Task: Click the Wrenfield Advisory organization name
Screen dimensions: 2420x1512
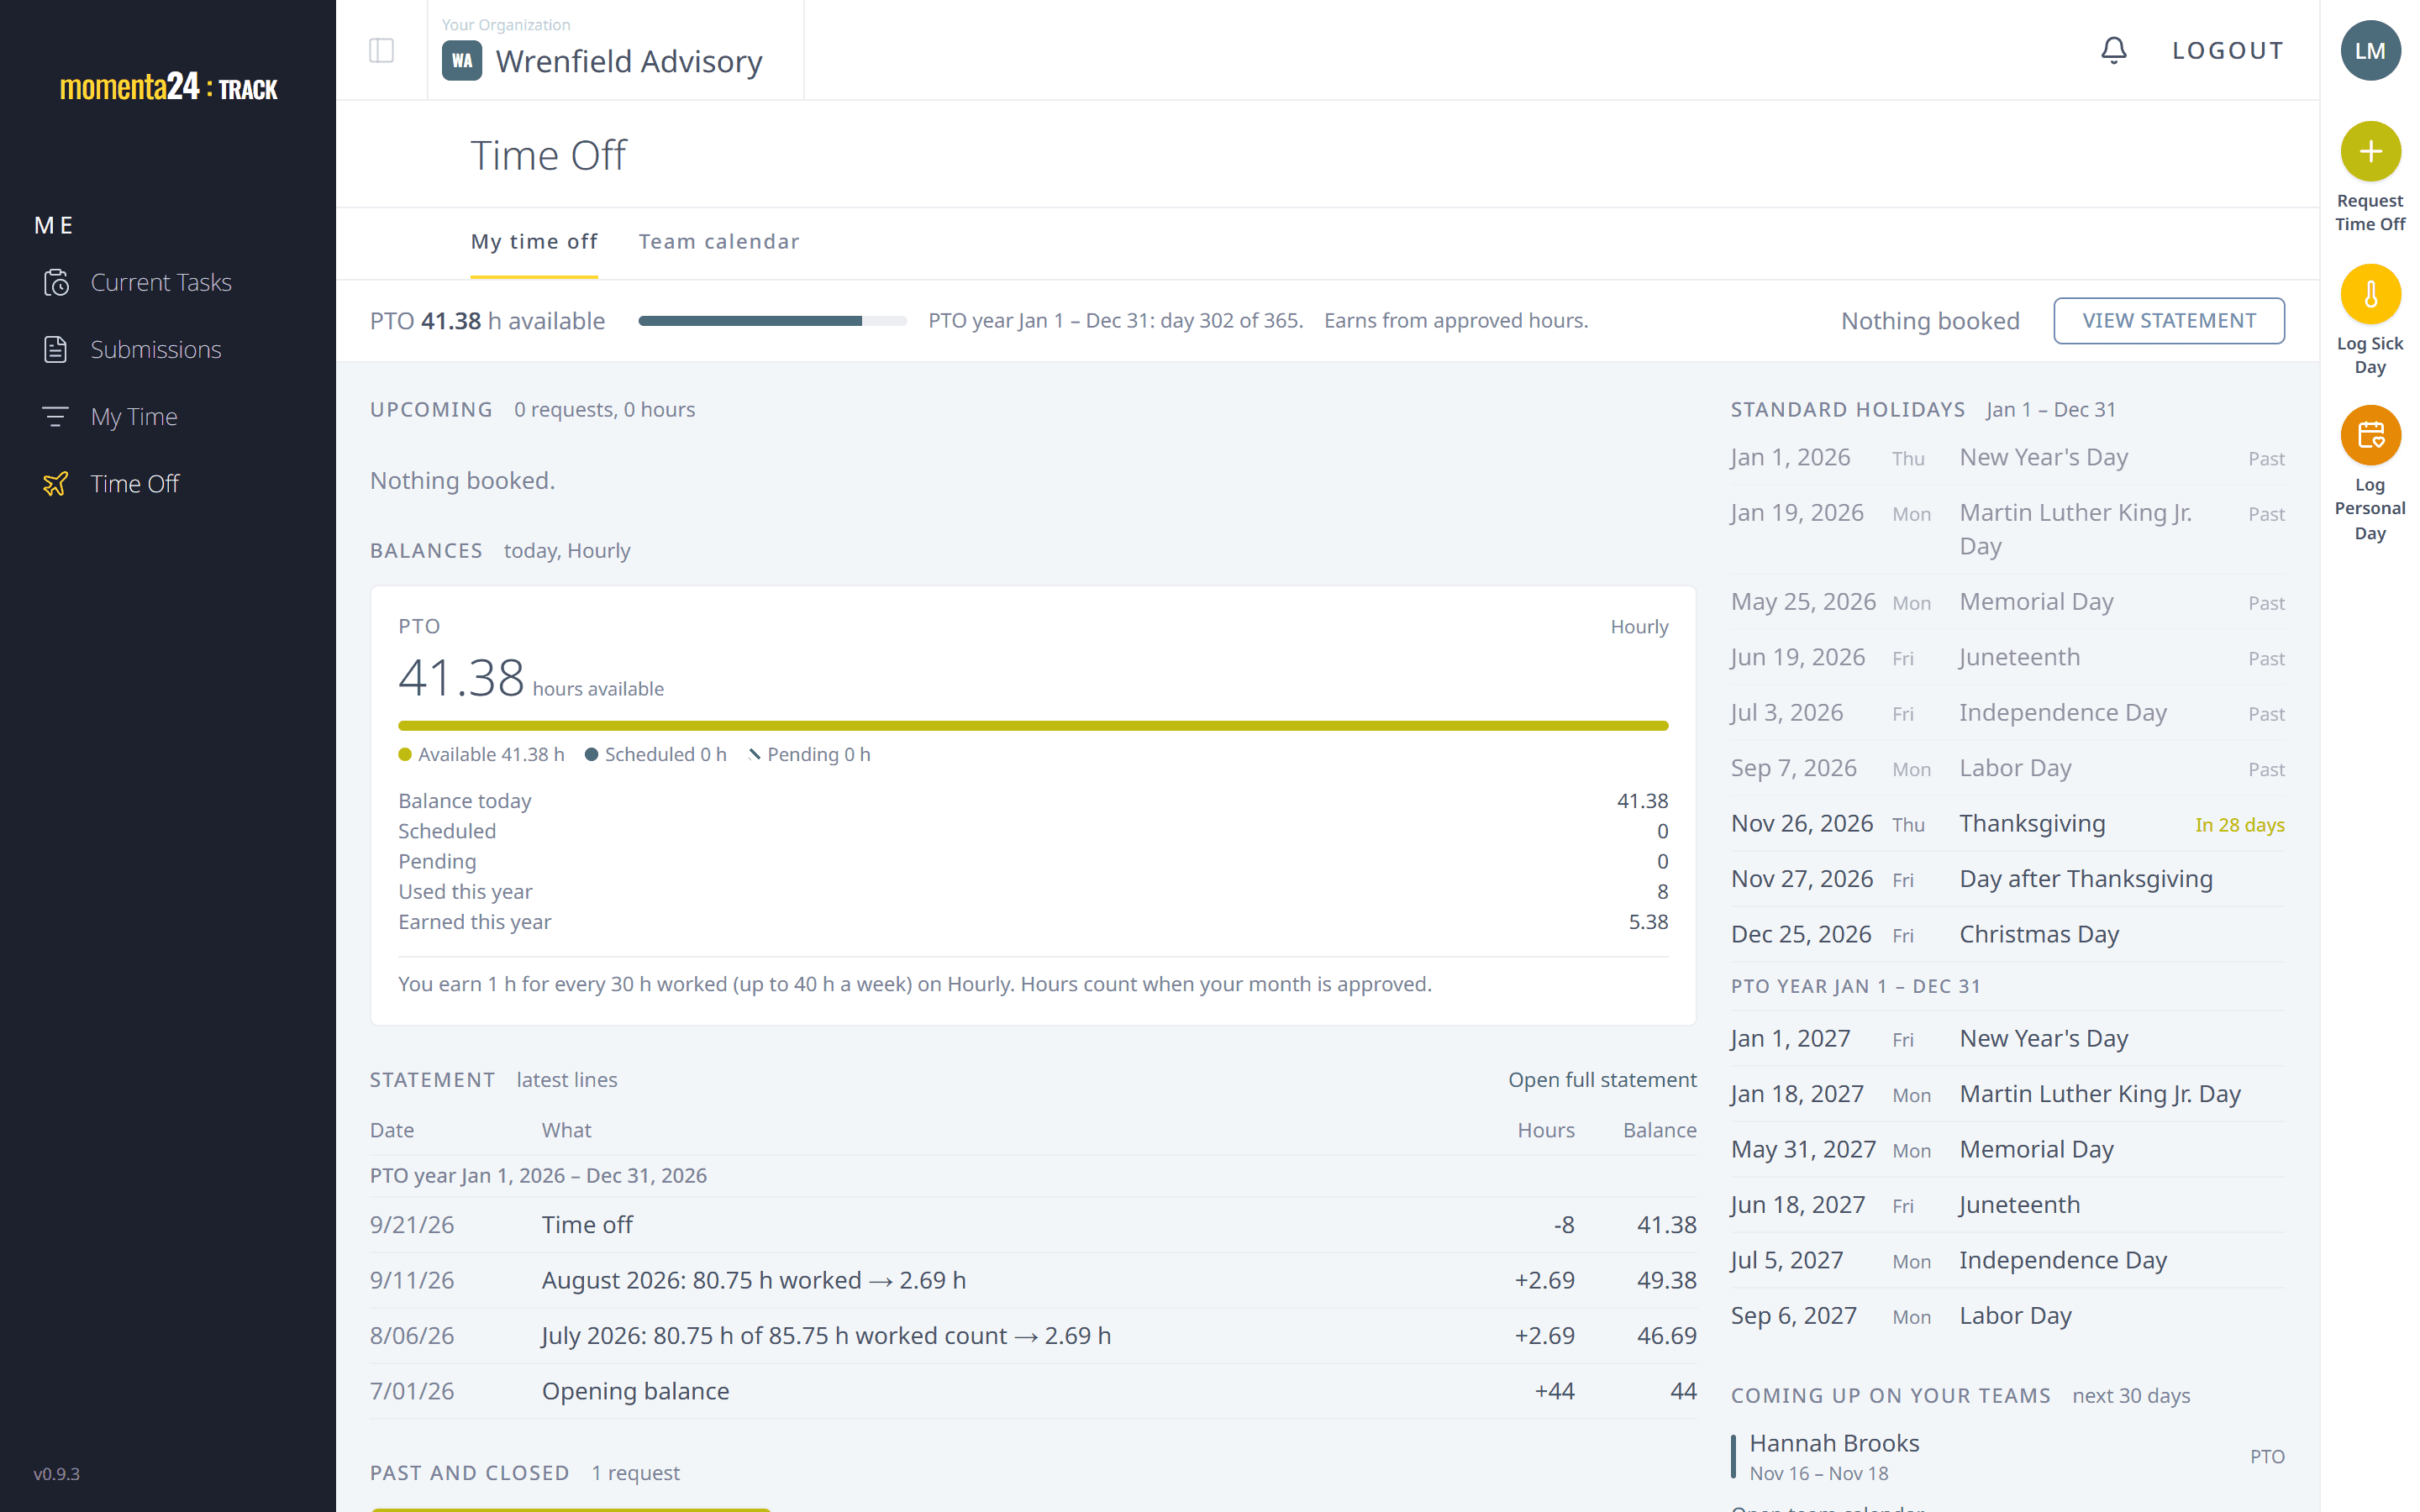Action: tap(629, 61)
